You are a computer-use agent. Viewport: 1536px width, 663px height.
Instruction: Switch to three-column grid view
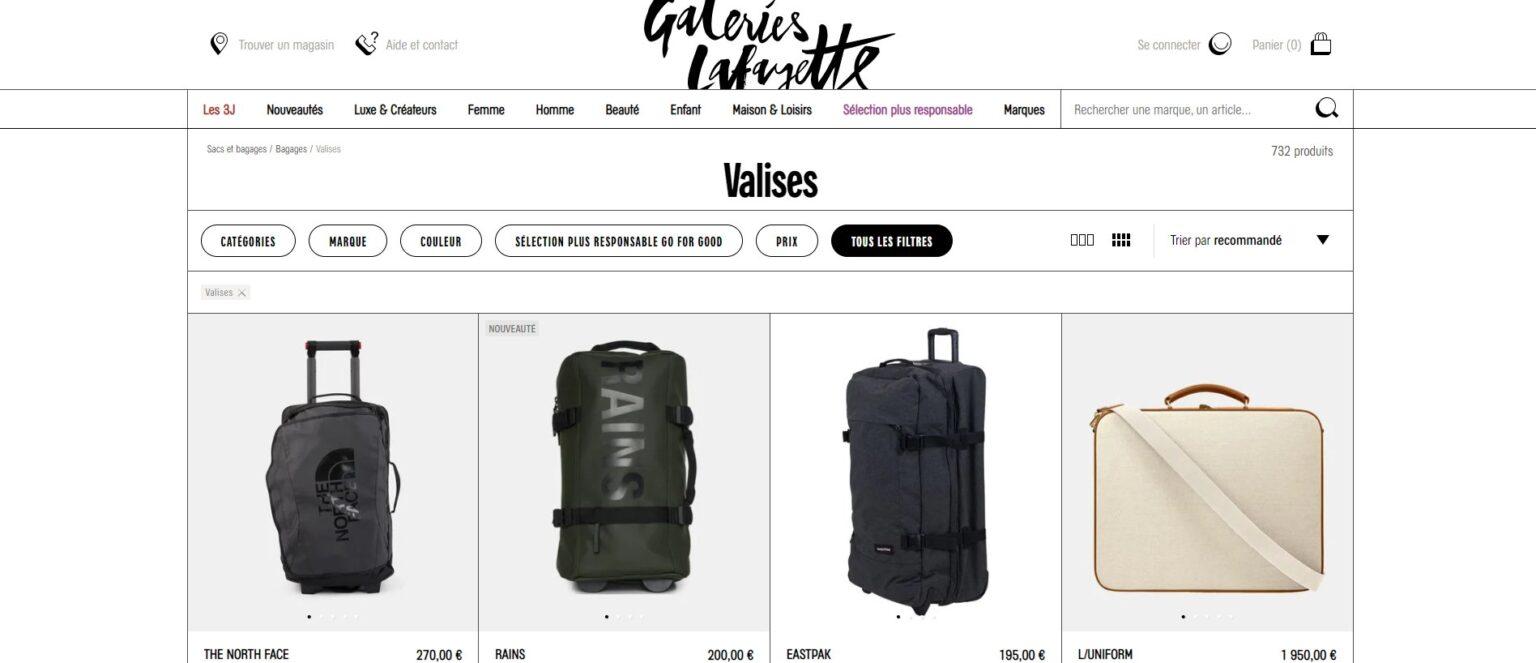click(1082, 240)
